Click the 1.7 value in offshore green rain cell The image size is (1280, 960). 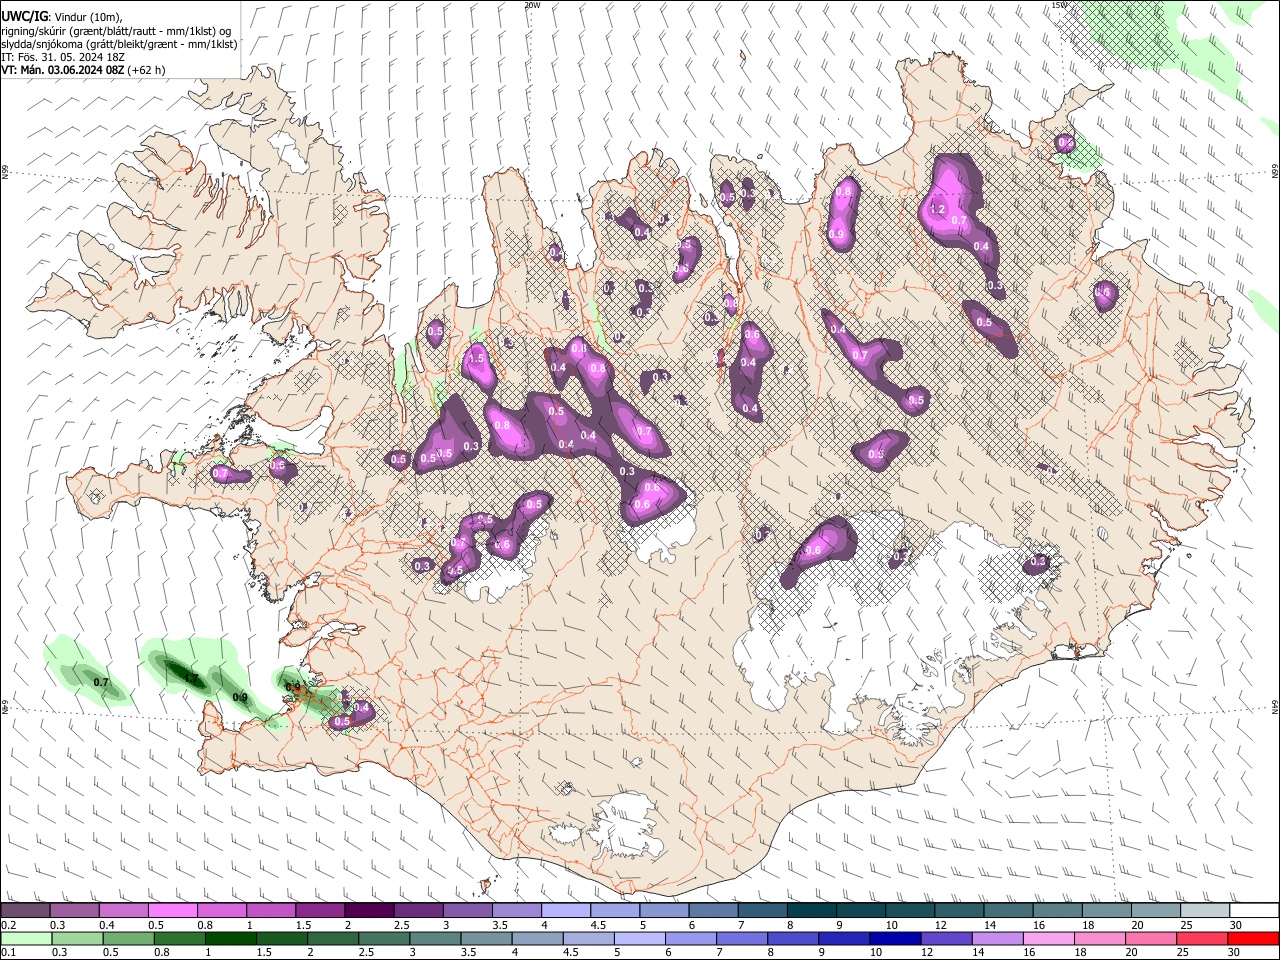tap(192, 679)
